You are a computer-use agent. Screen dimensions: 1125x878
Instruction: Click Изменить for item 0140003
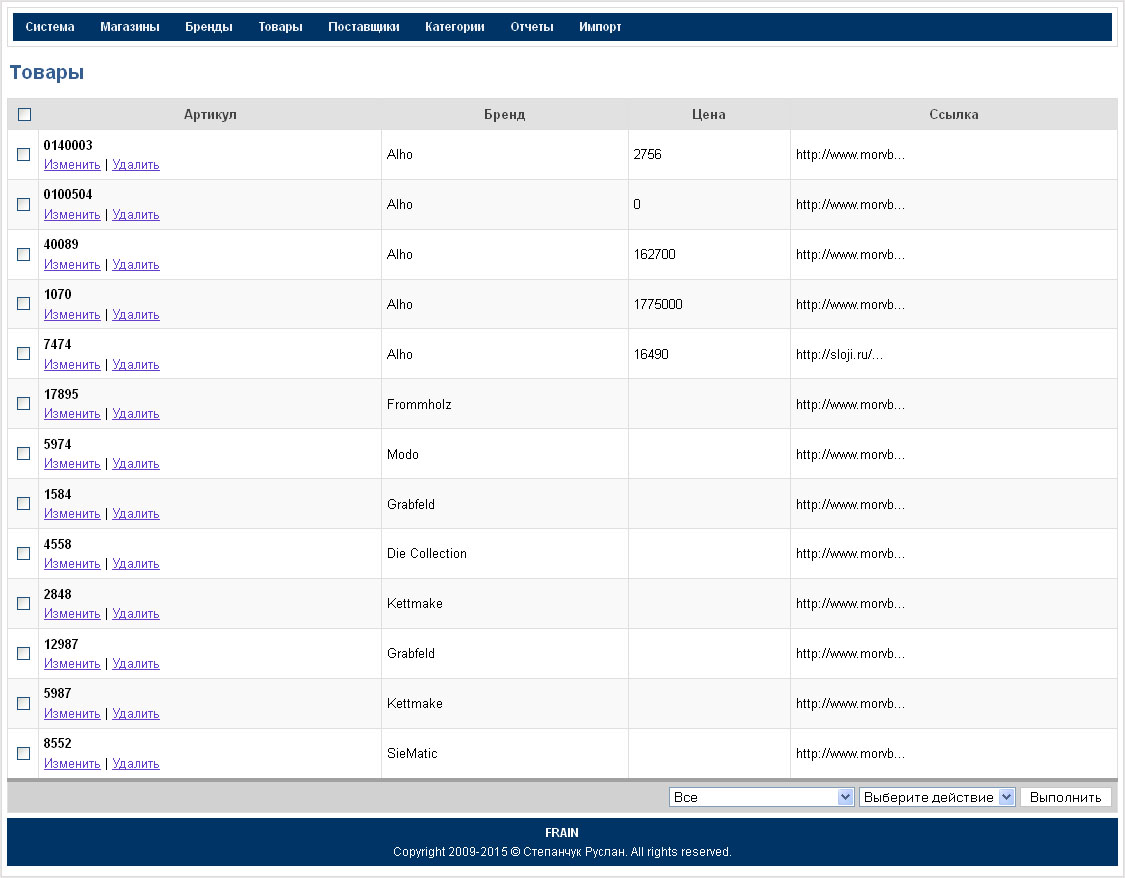(x=72, y=165)
